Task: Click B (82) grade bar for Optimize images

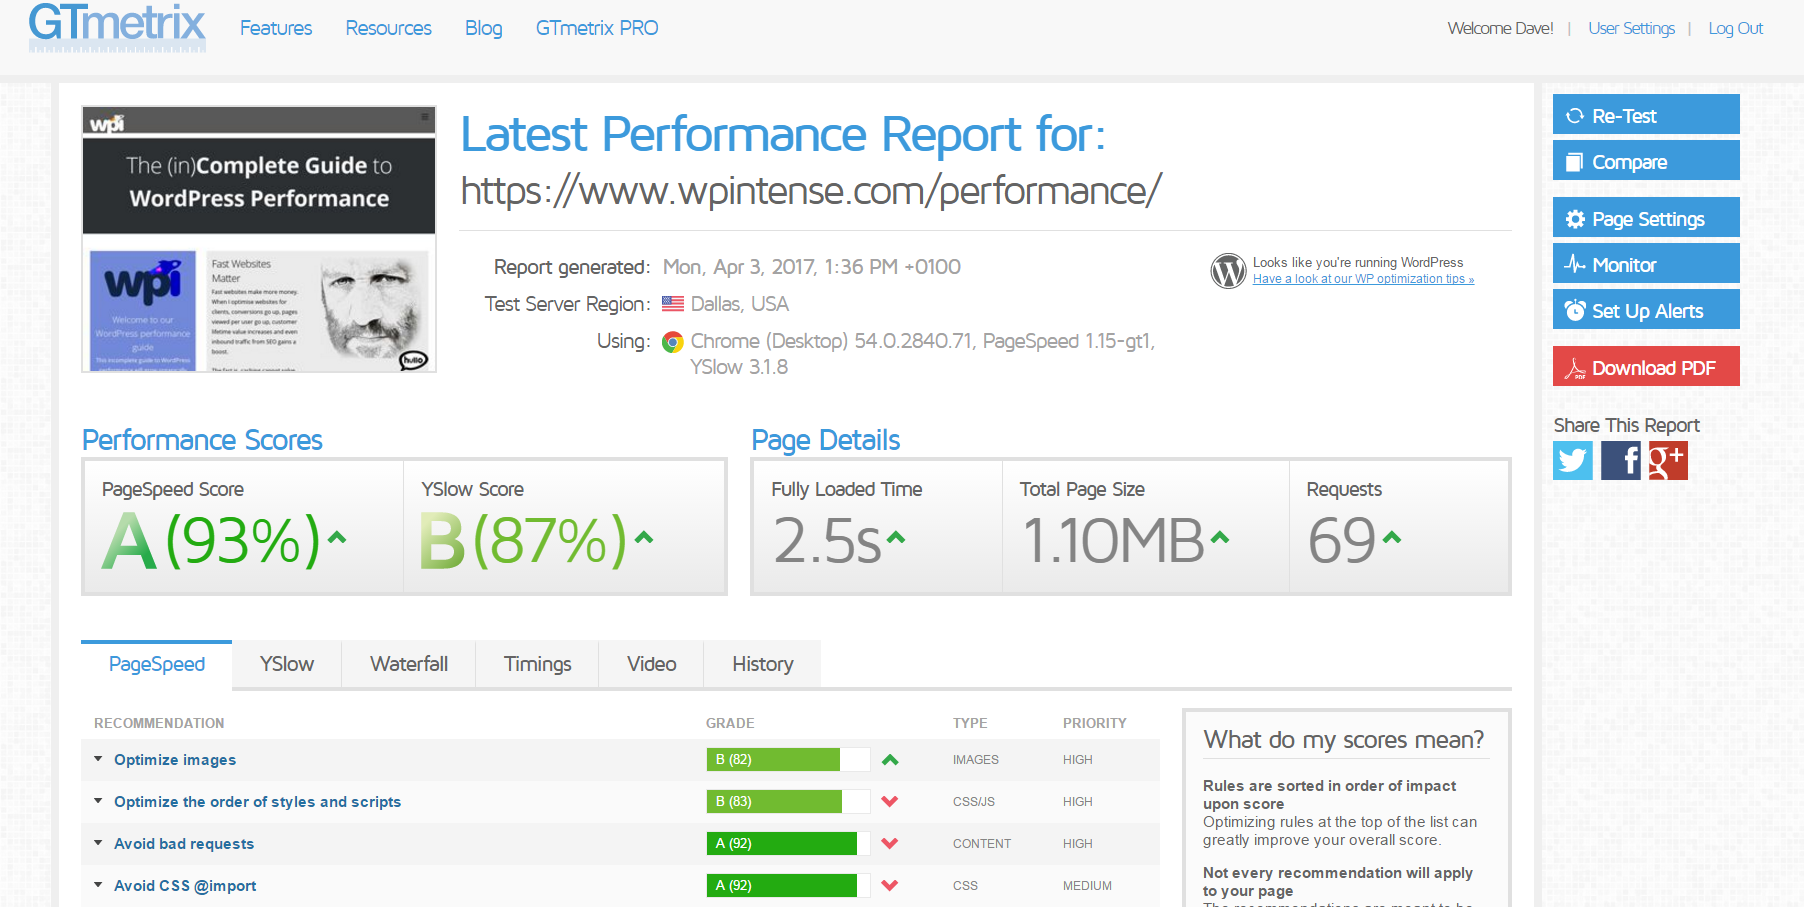Action: (x=788, y=760)
